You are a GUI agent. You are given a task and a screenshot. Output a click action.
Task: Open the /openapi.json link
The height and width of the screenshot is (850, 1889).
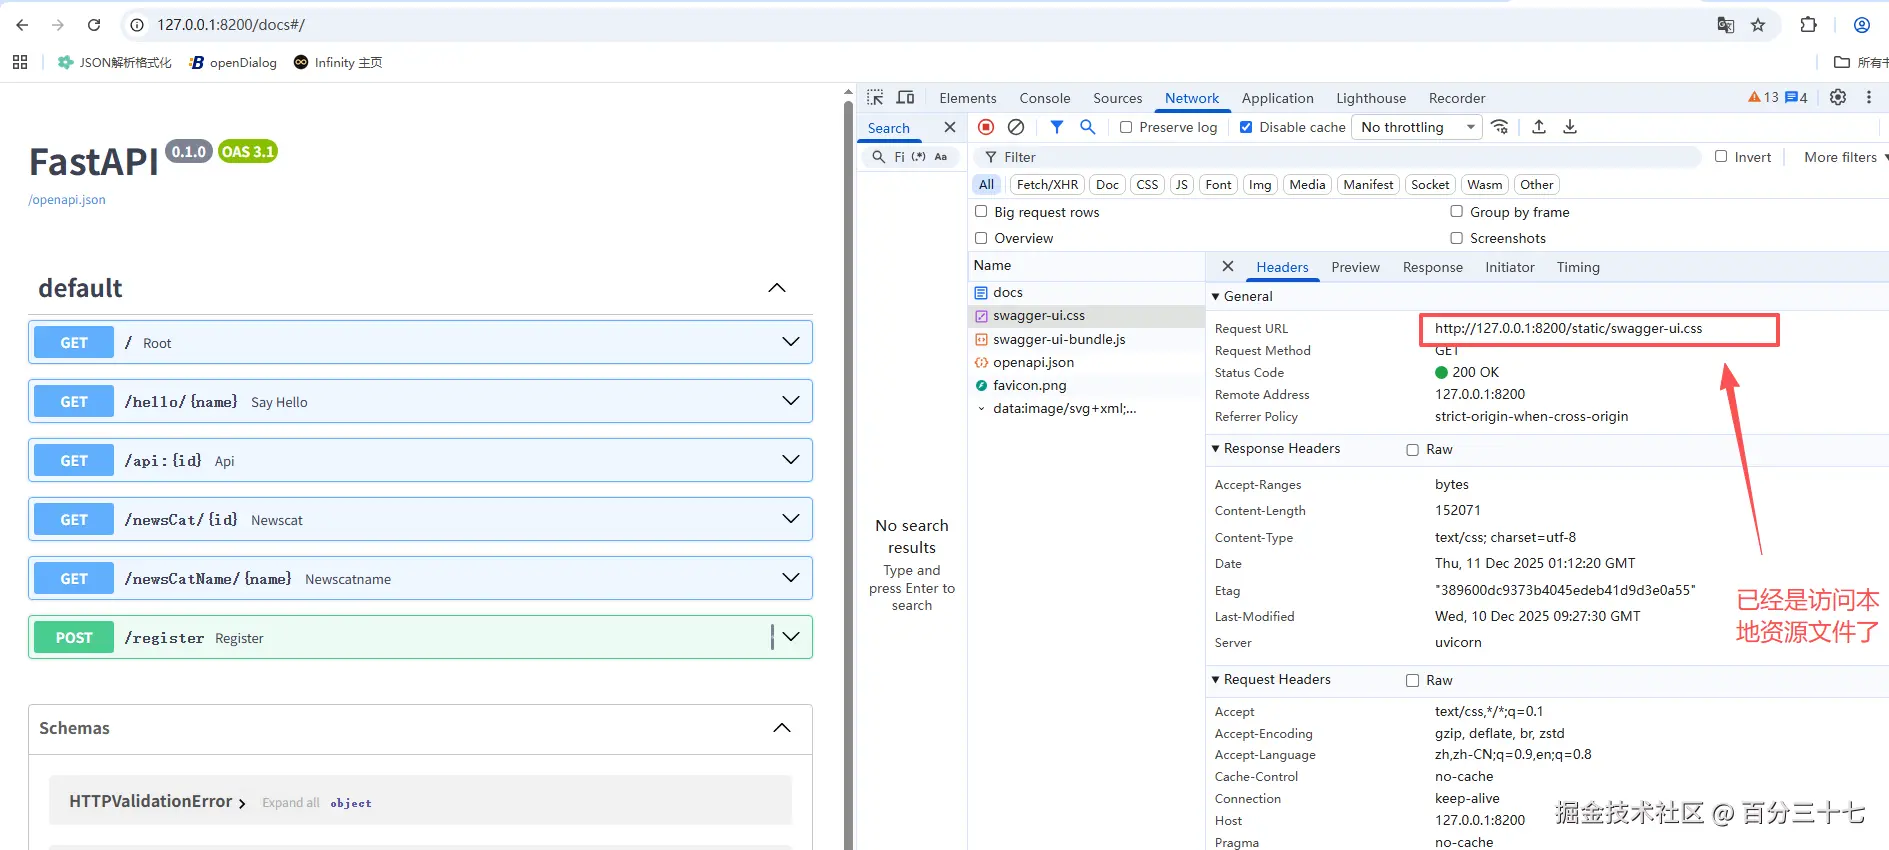pyautogui.click(x=67, y=200)
